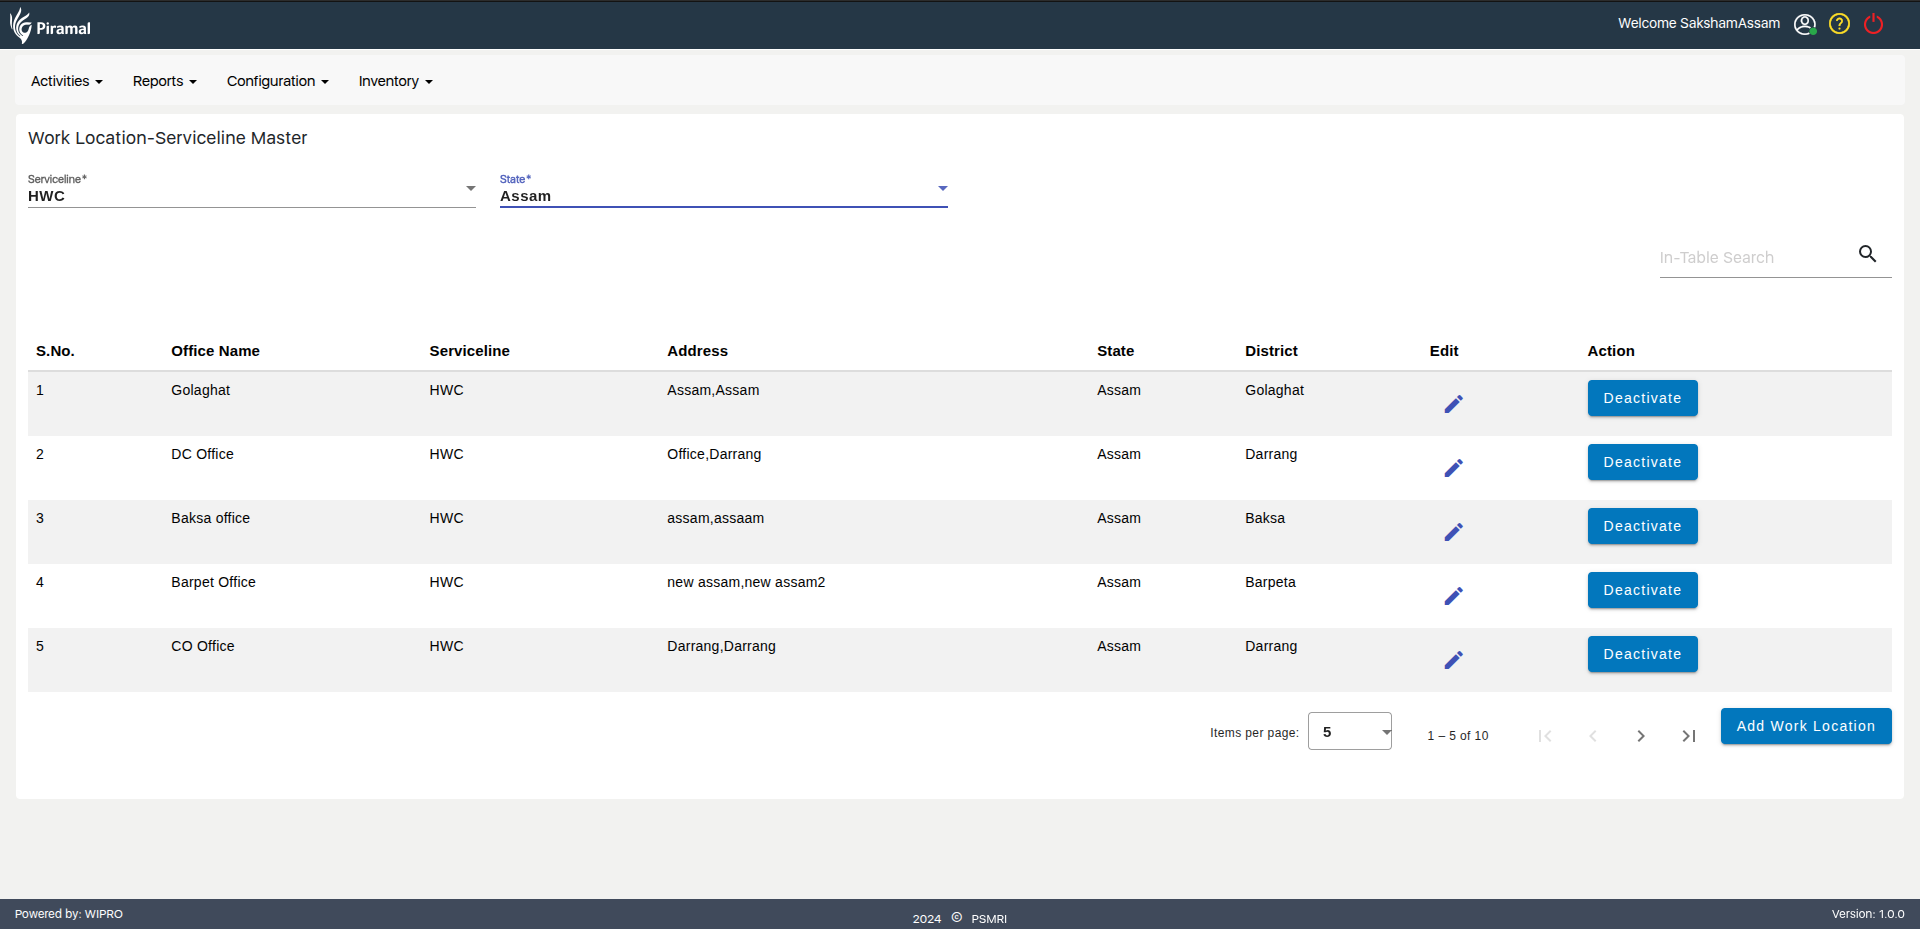Open the Activities menu

pos(66,81)
